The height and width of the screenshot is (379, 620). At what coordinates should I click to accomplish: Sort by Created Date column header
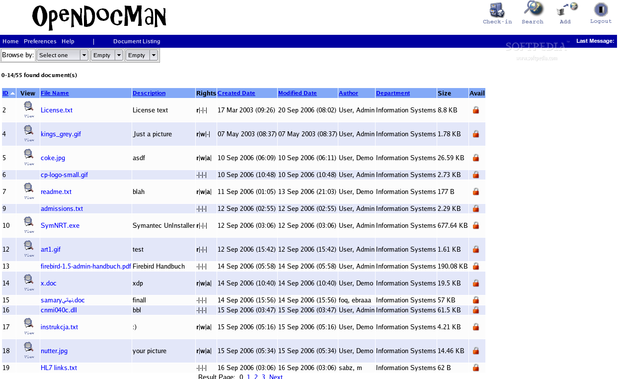(x=236, y=93)
